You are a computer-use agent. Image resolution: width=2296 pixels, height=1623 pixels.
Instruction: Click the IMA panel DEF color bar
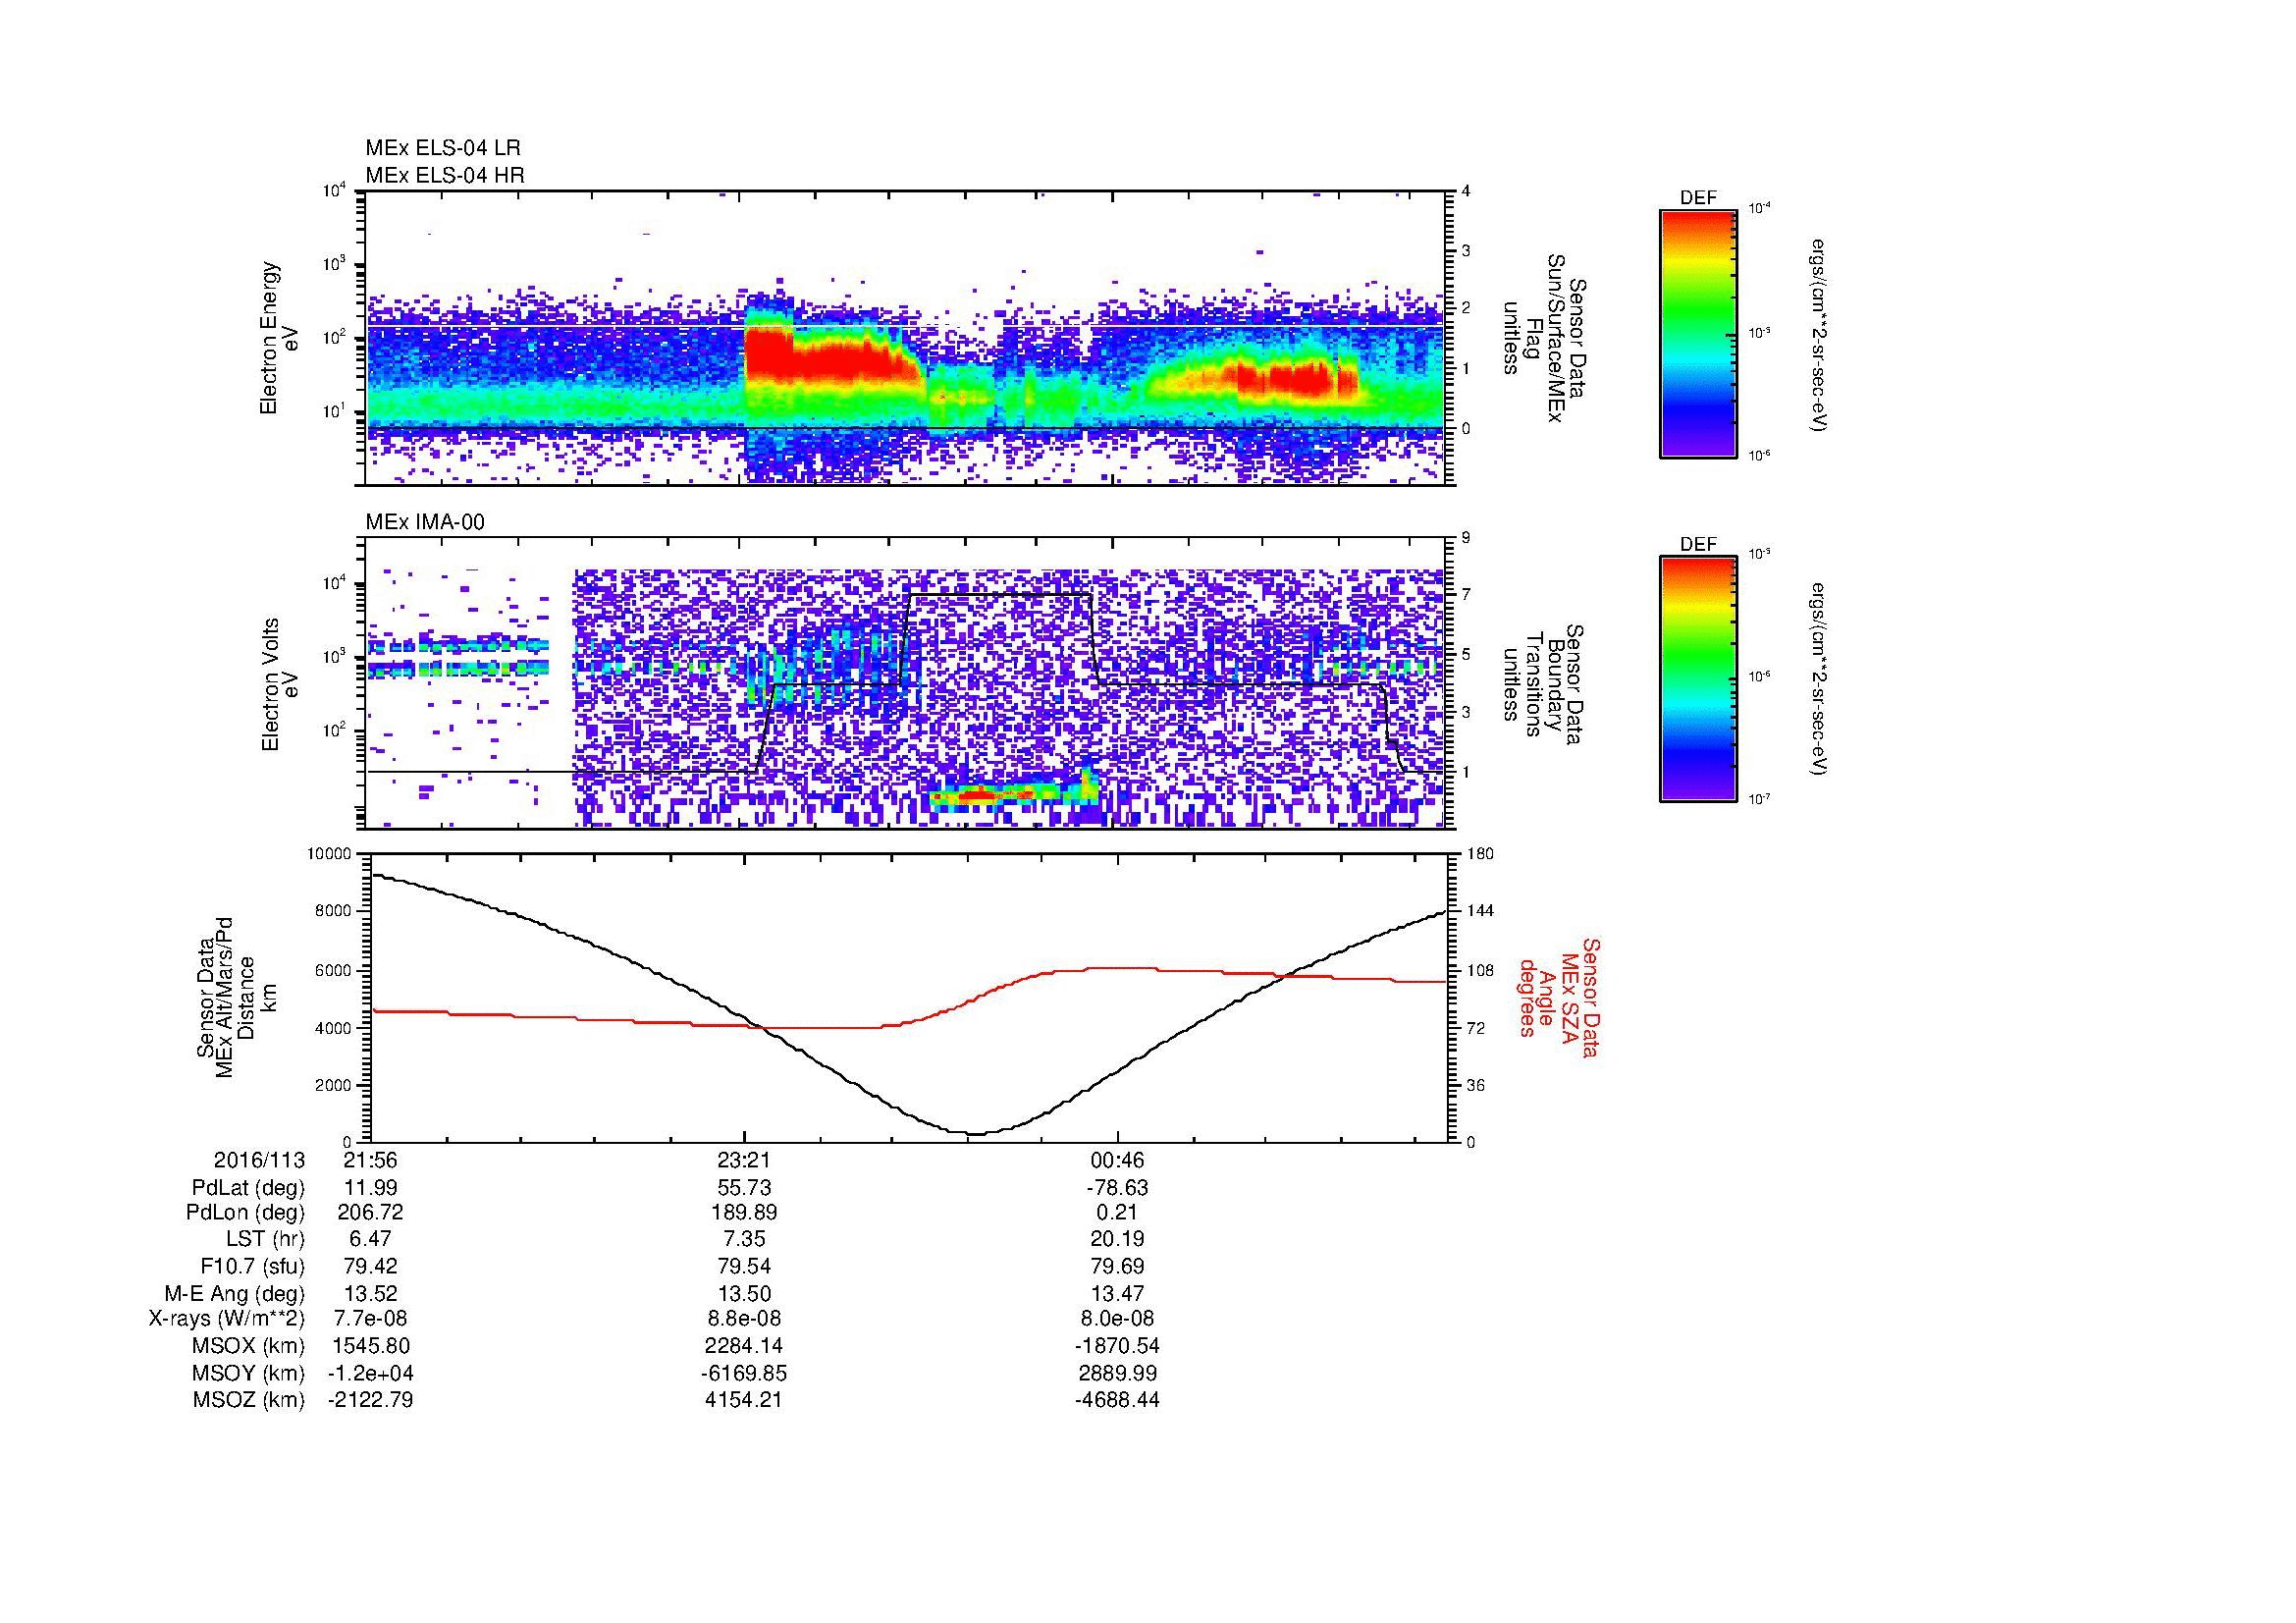[x=1697, y=679]
